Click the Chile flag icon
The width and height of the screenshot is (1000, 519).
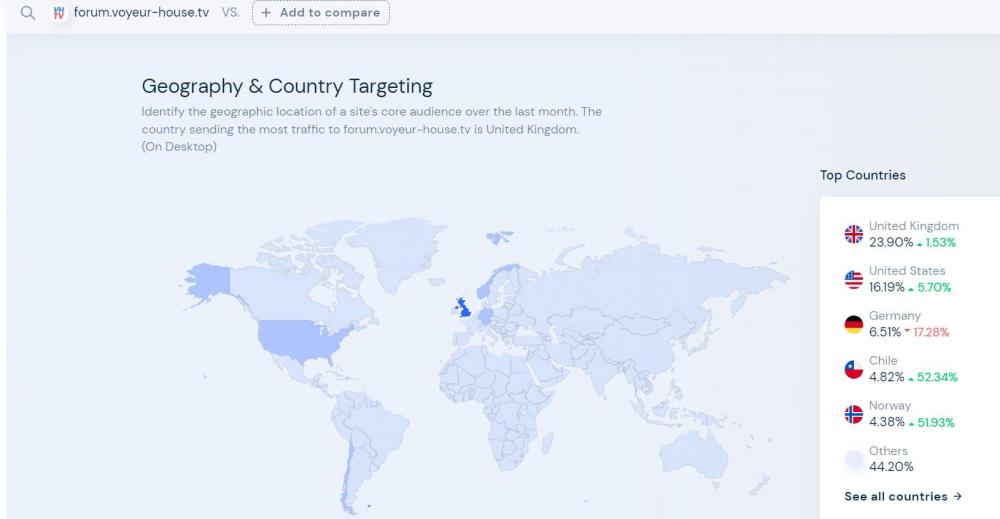853,369
